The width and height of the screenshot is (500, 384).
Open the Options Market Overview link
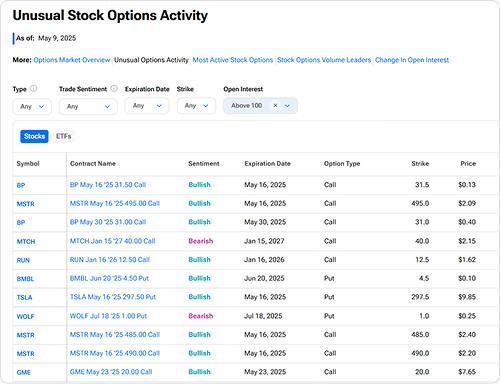(72, 60)
